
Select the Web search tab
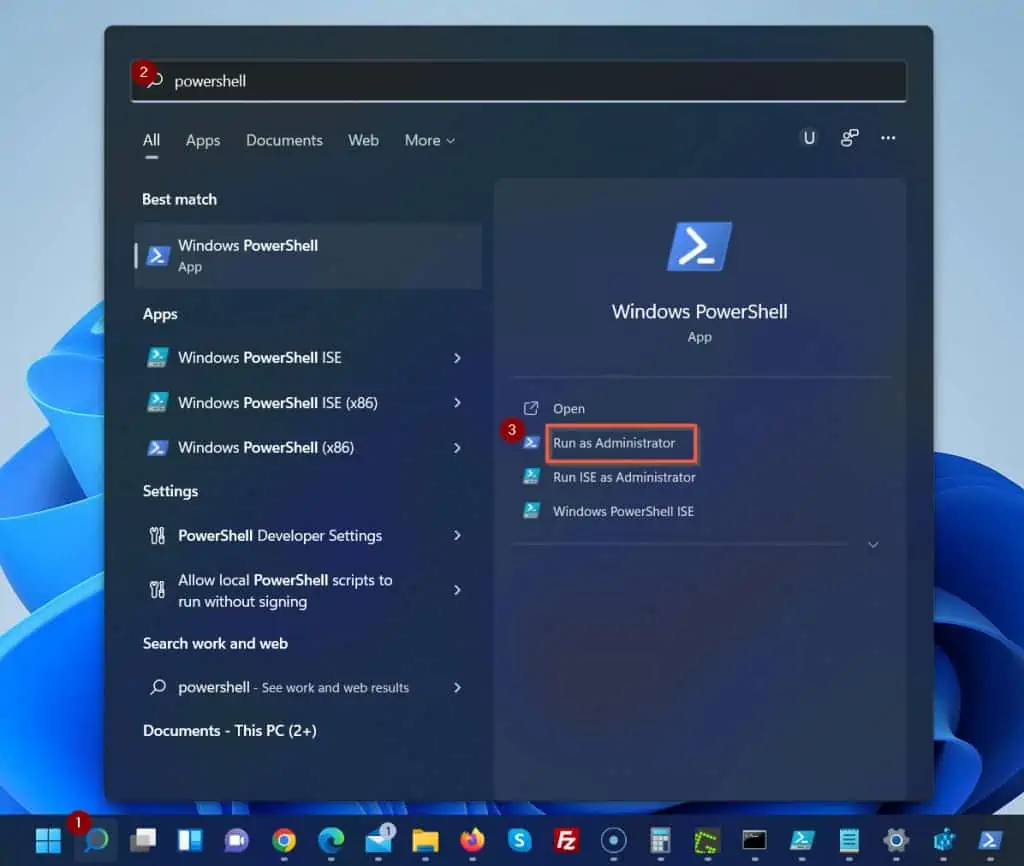[363, 141]
